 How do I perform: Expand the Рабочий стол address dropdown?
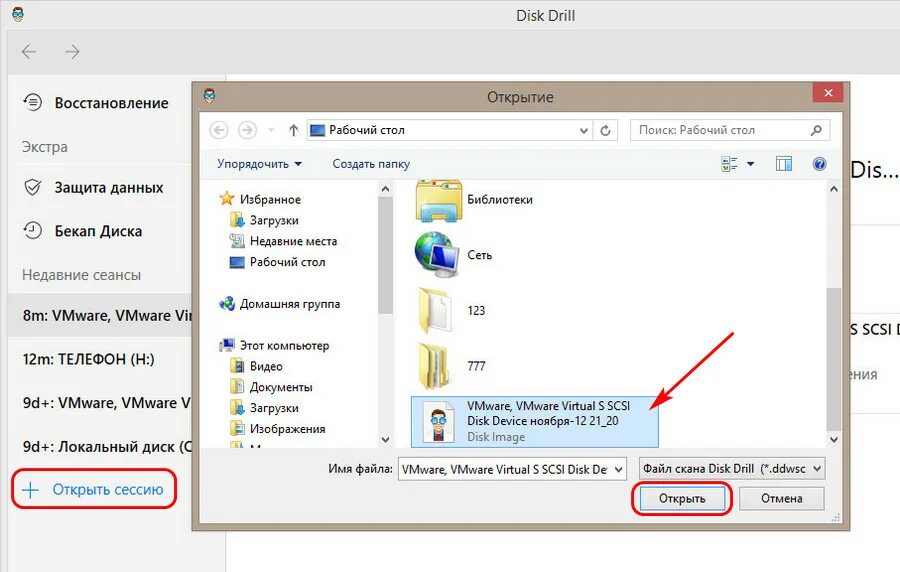click(x=584, y=130)
